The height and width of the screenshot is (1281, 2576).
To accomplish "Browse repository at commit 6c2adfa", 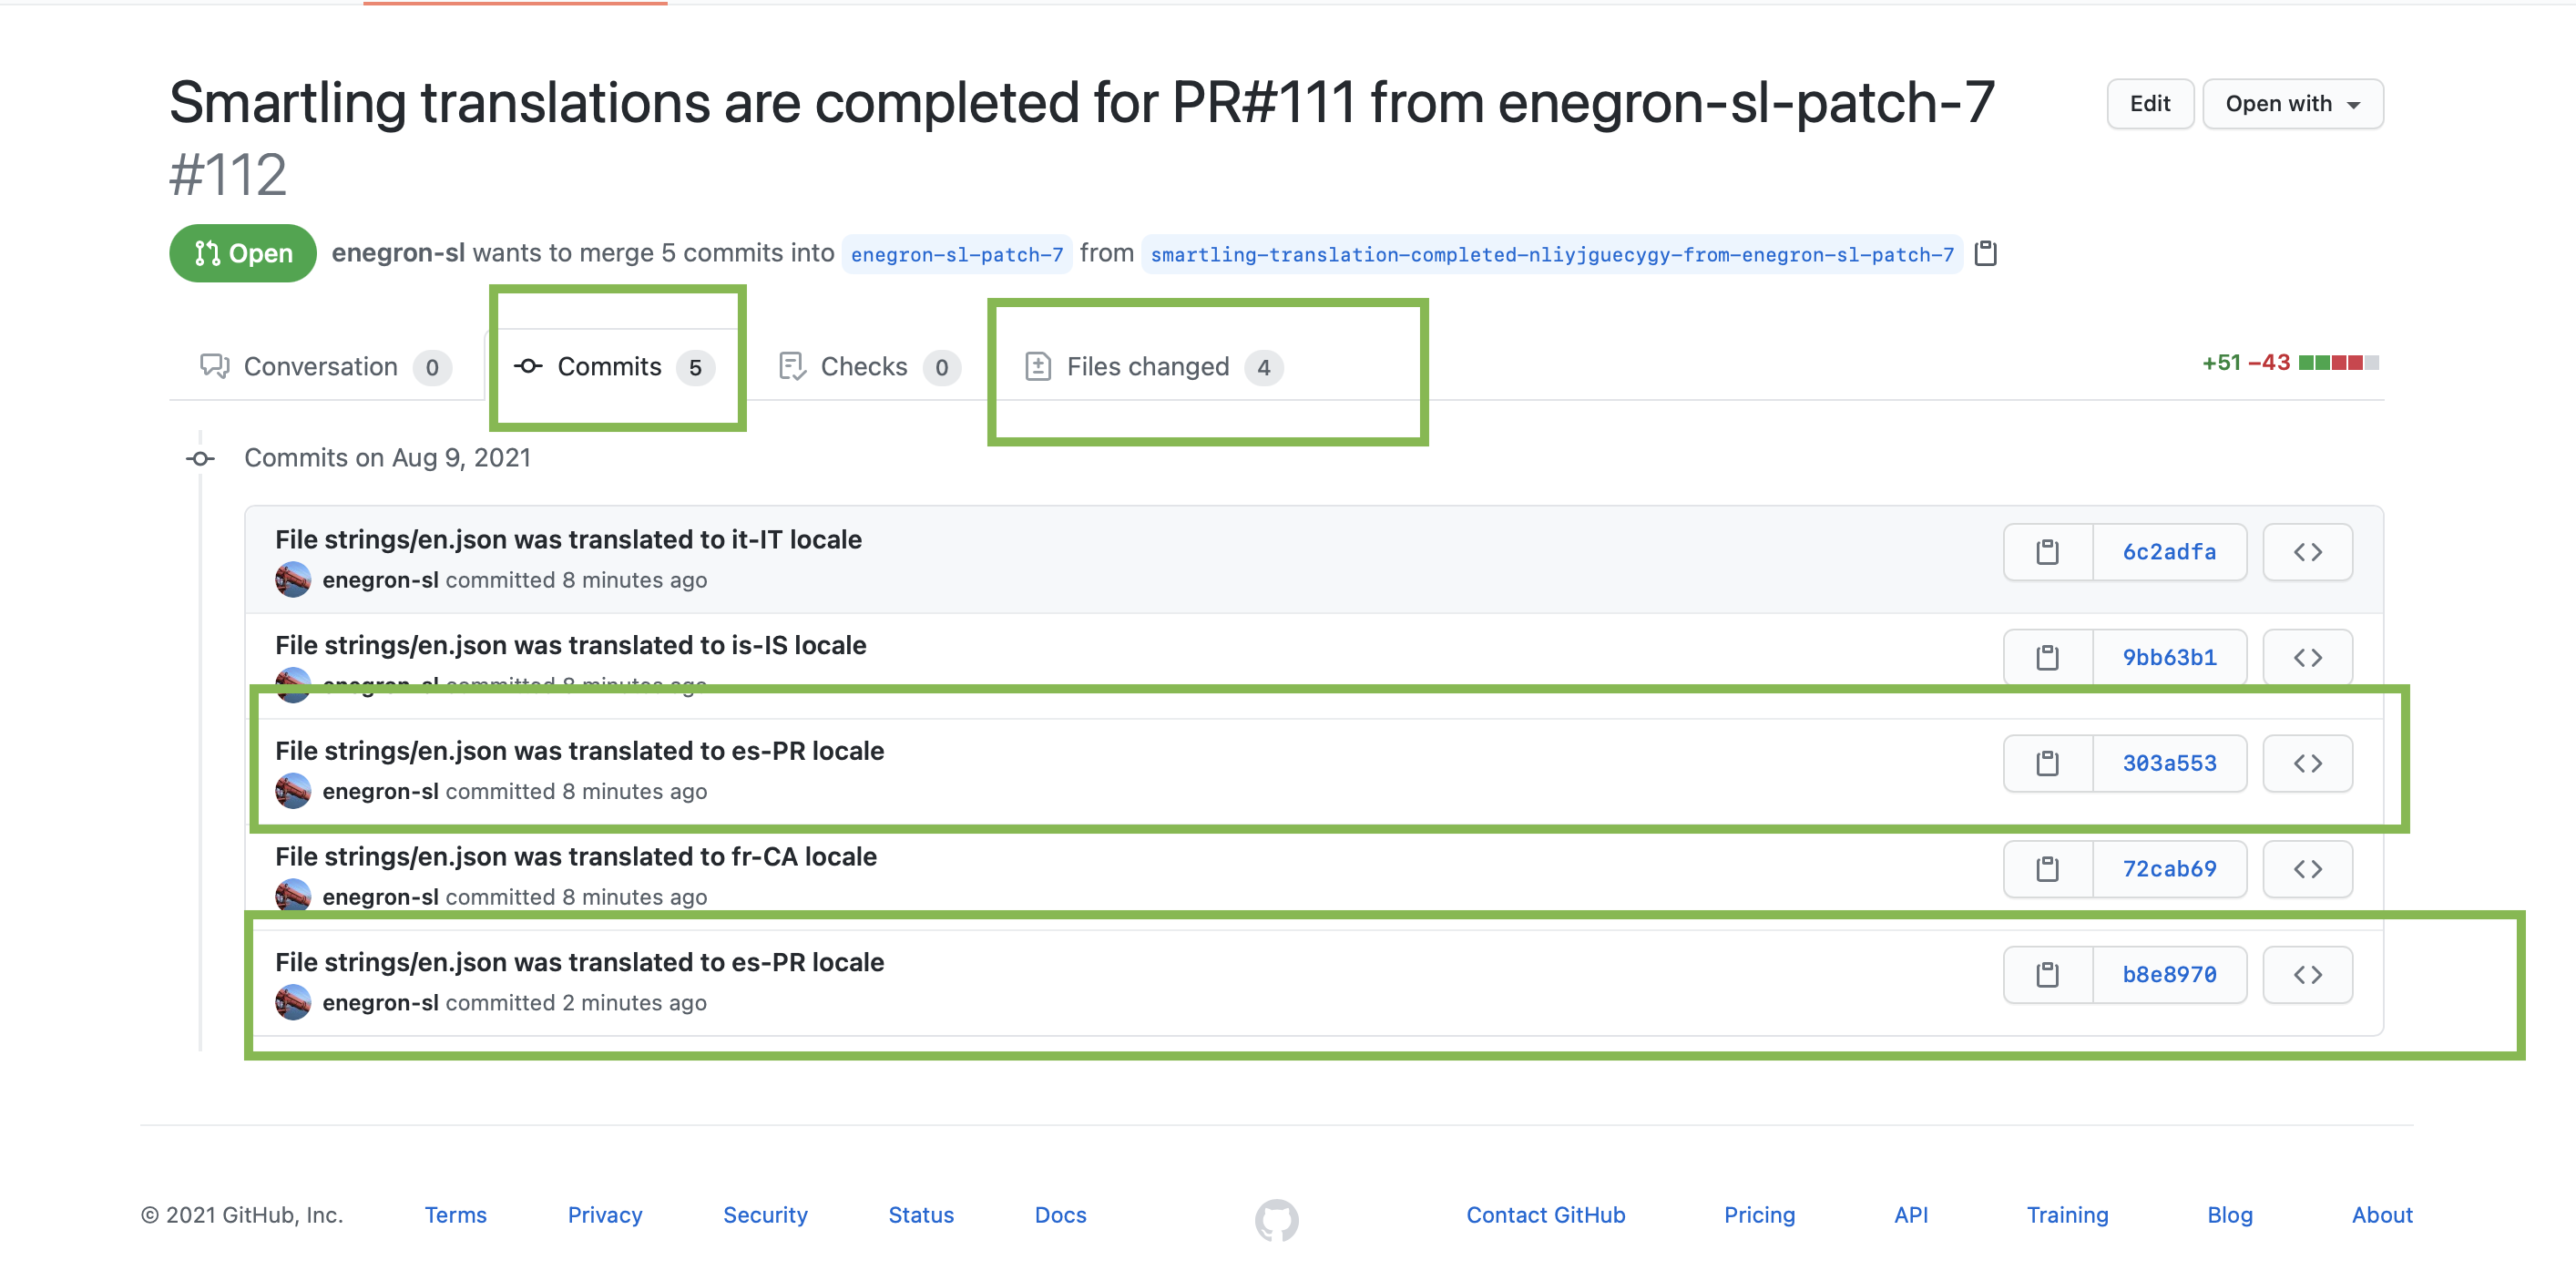I will tap(2307, 552).
